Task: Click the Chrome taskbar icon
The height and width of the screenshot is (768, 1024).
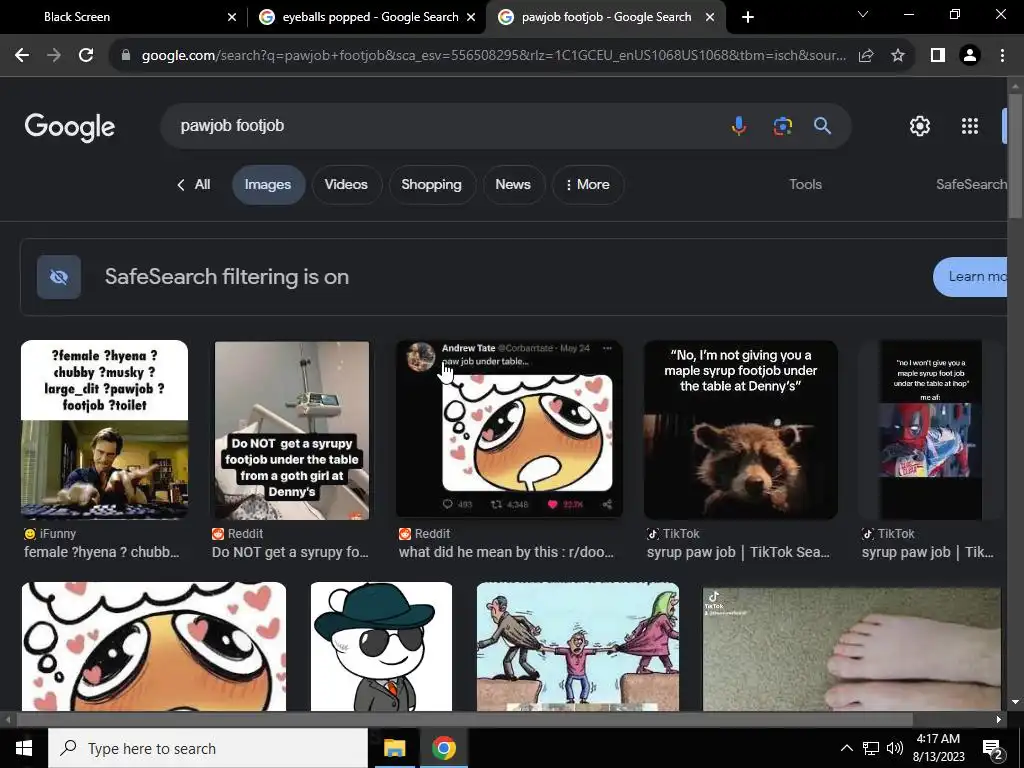Action: click(x=443, y=748)
